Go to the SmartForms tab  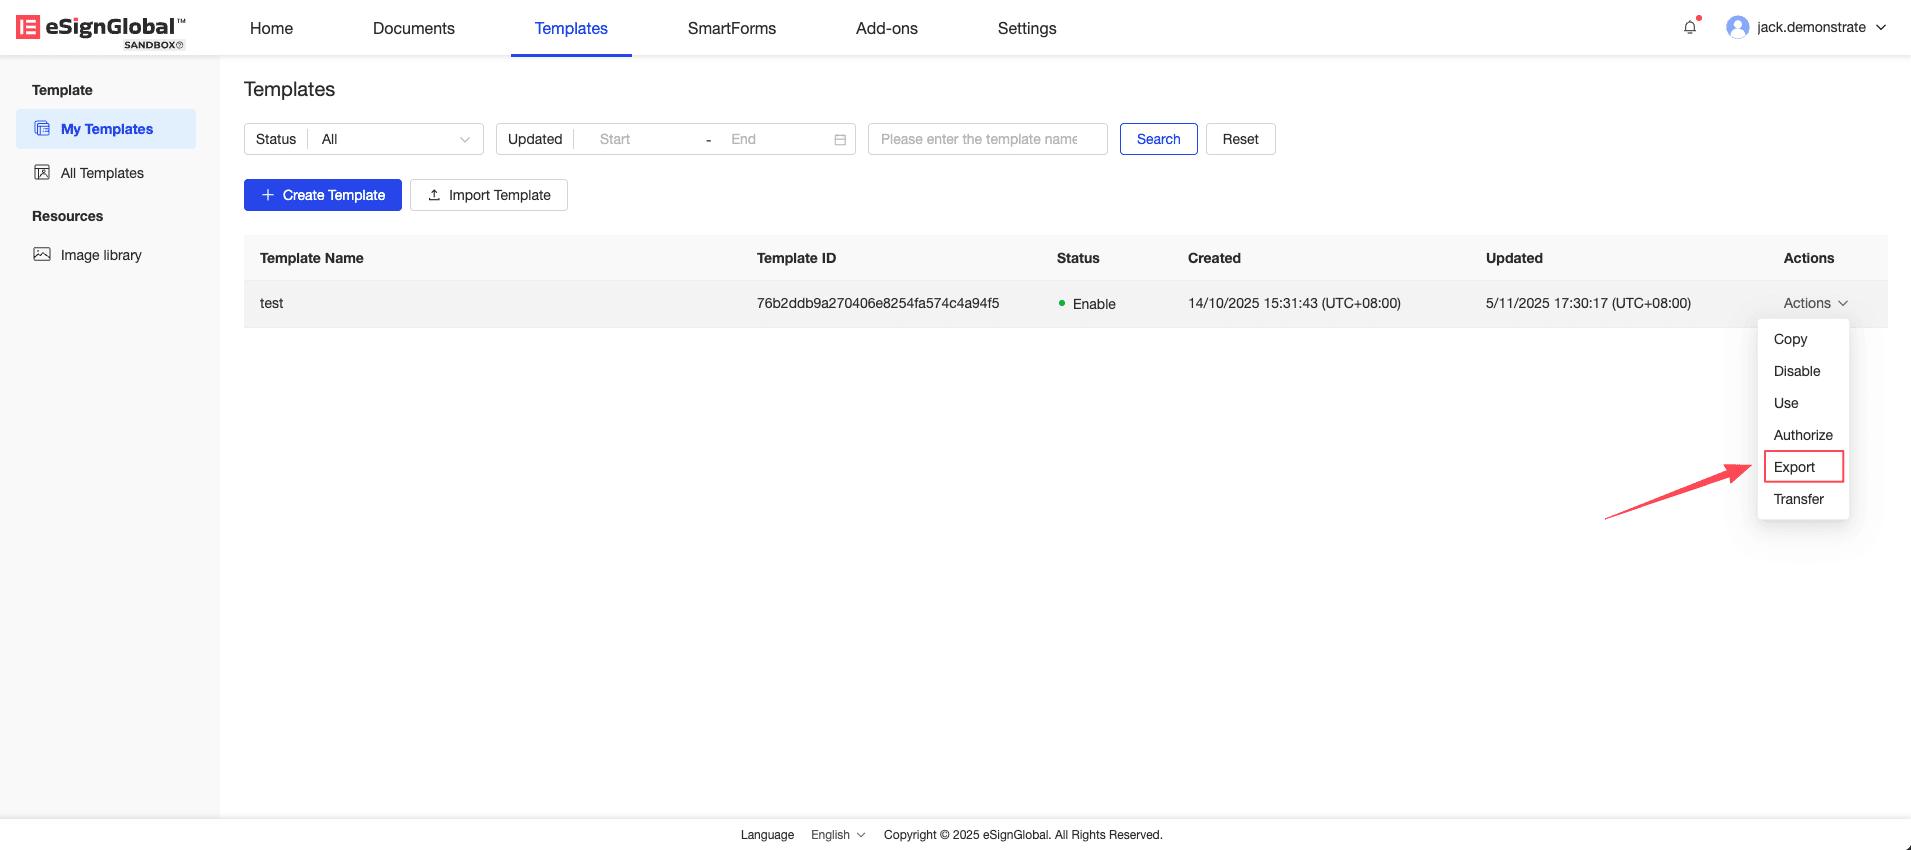[731, 28]
